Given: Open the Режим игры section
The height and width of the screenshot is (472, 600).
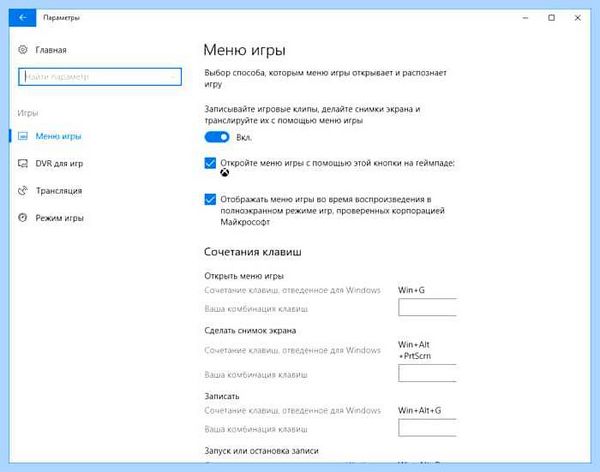Looking at the screenshot, I should pos(59,218).
